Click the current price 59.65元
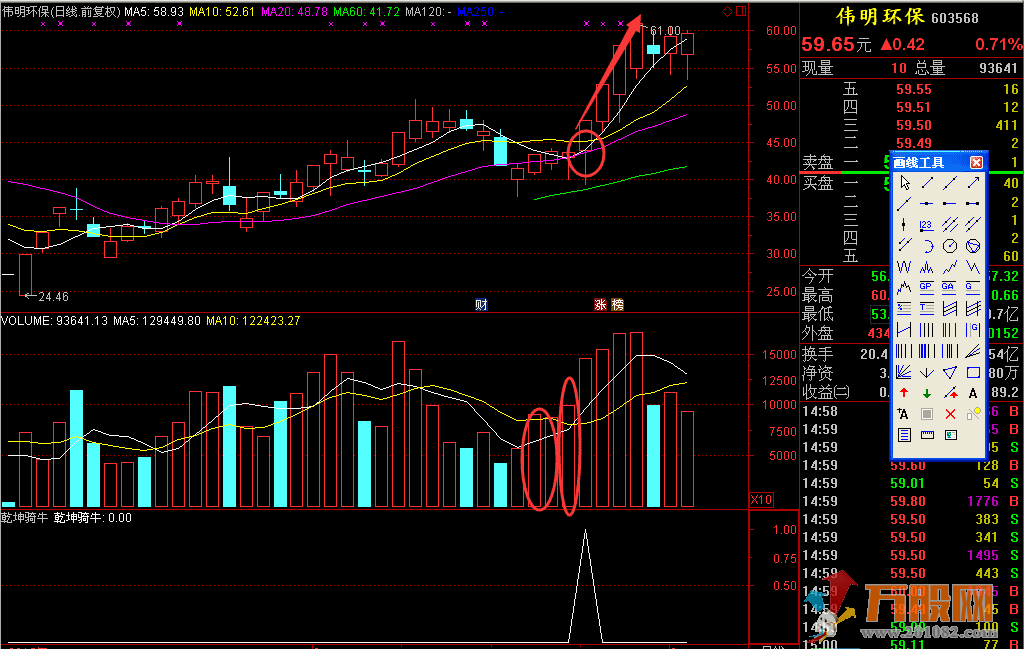Screen dimensions: 1024x649 coord(836,44)
